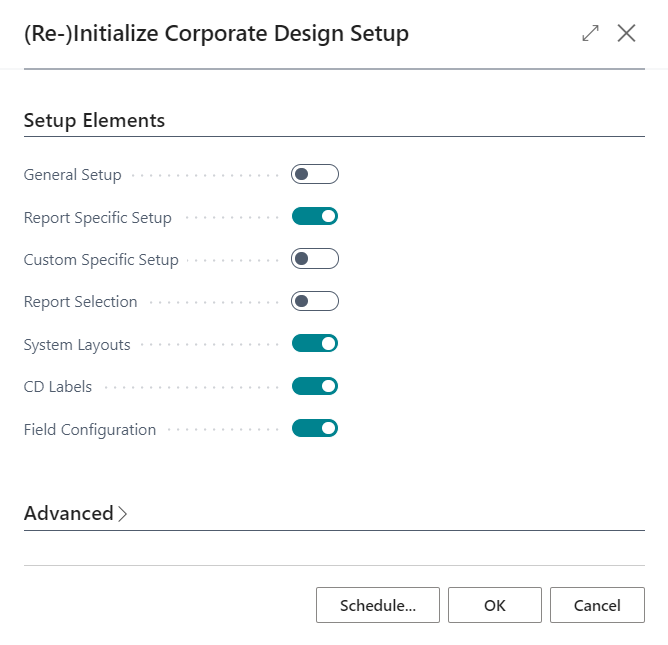Open the Schedule... dialog
This screenshot has height=645, width=668.
pos(377,605)
